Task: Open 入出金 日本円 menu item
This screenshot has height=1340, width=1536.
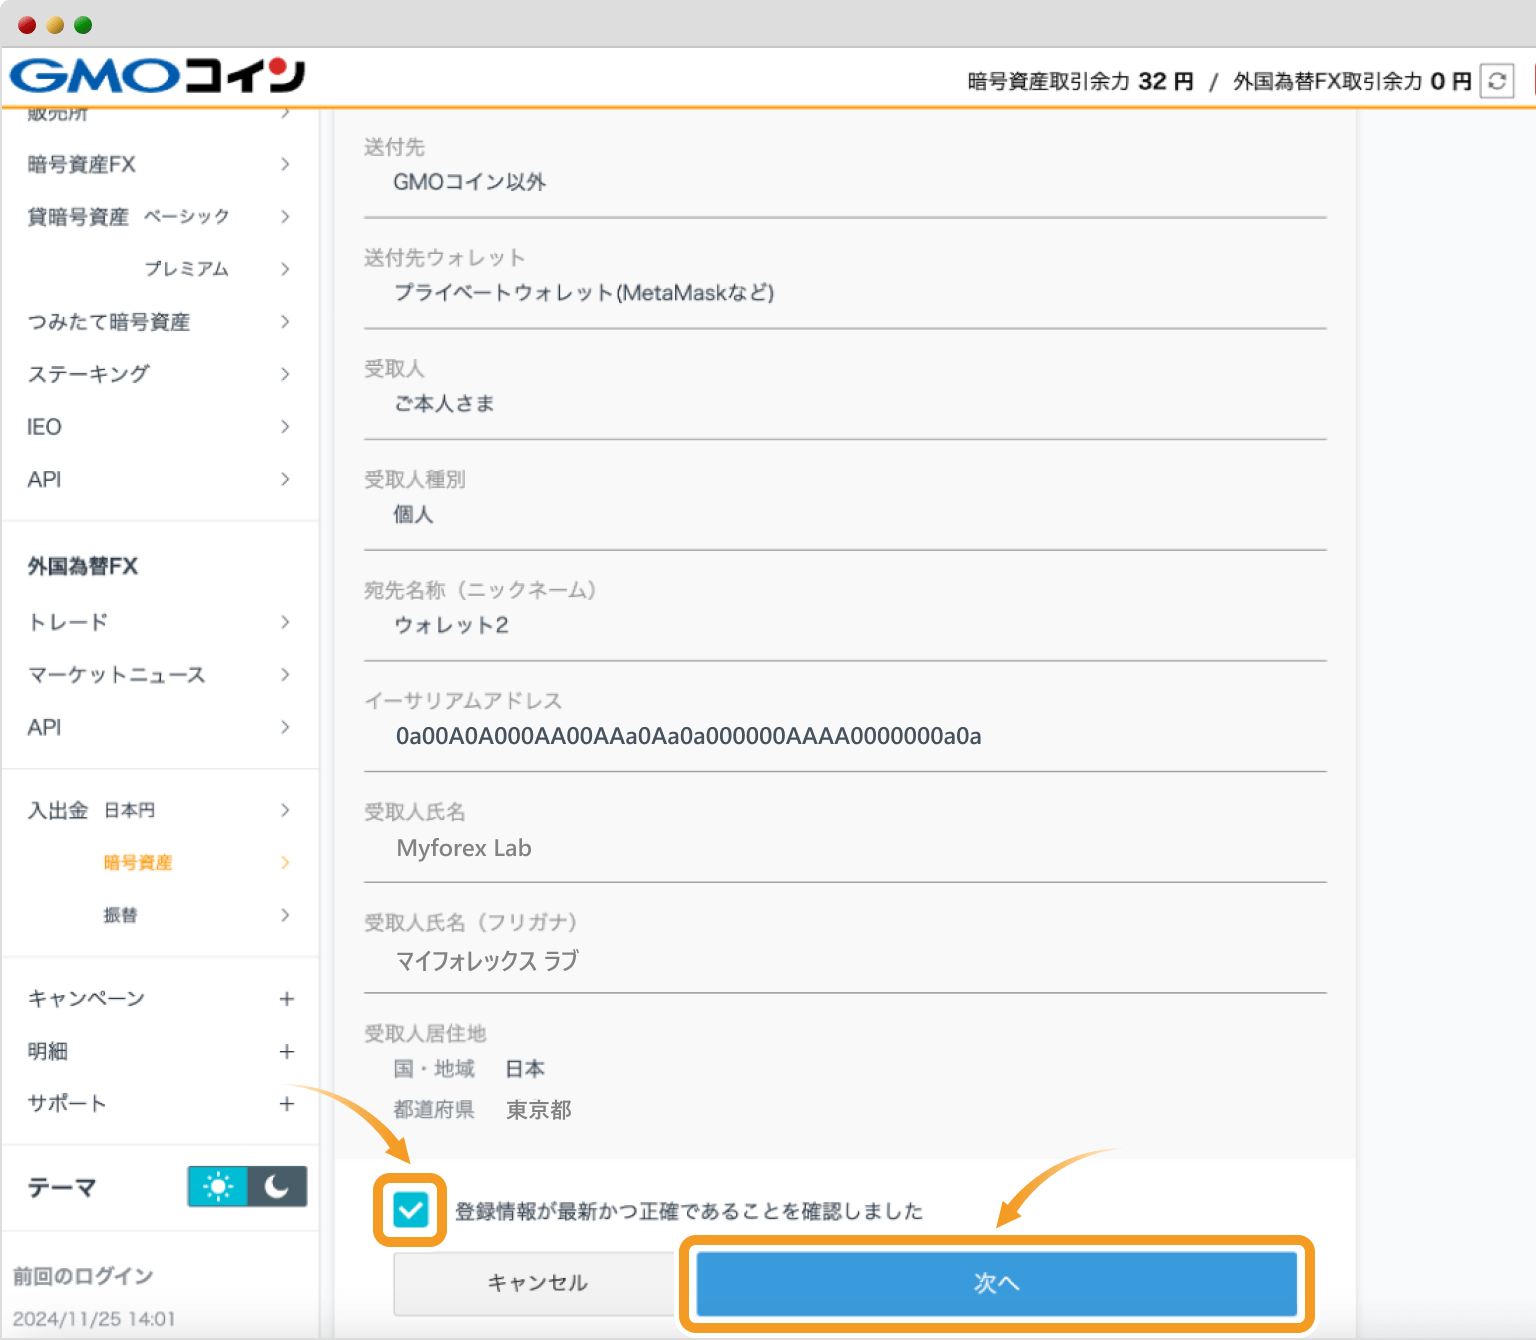Action: tap(91, 810)
